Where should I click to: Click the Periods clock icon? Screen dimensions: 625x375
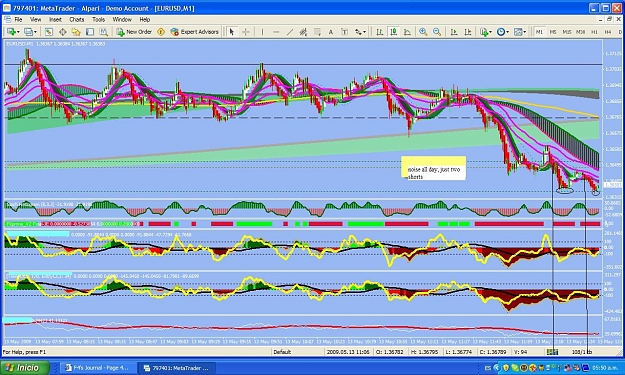[x=501, y=32]
